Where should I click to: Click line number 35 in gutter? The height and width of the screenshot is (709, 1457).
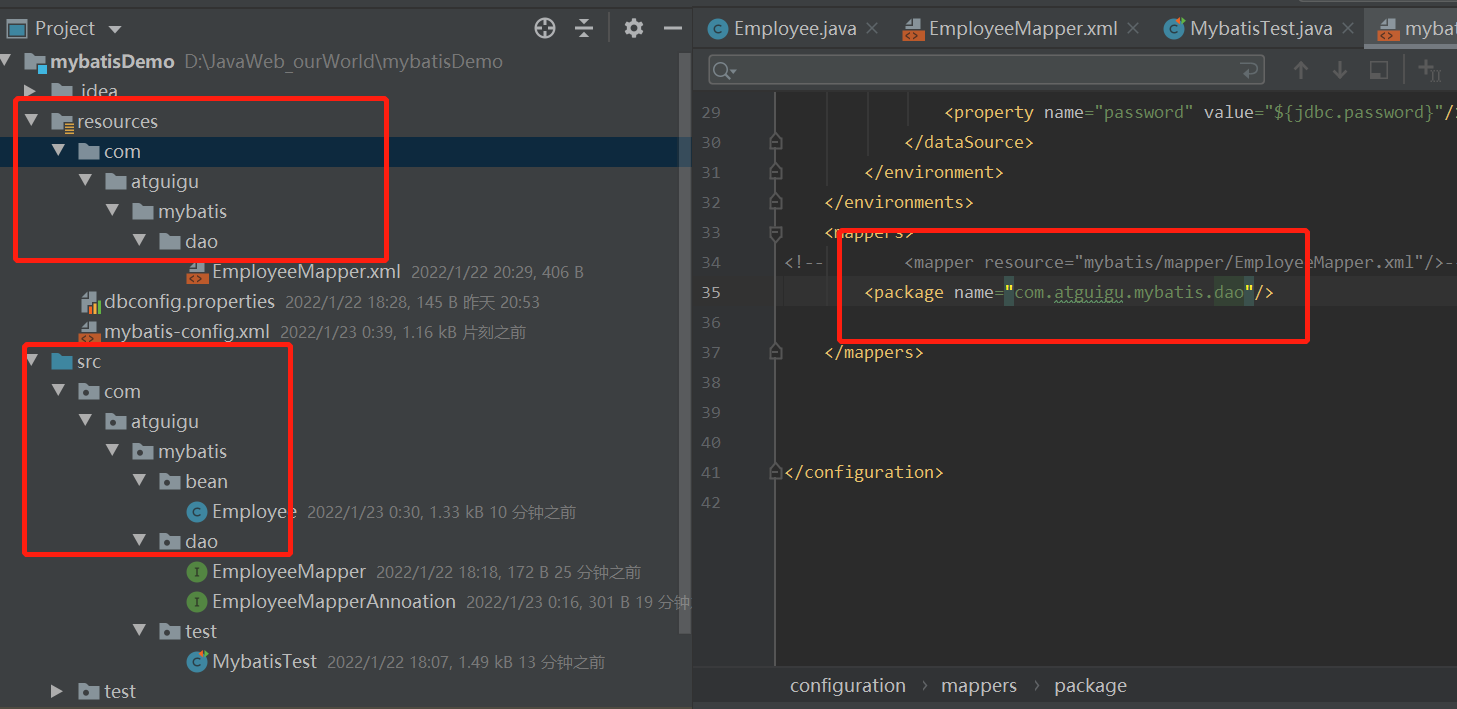point(711,292)
